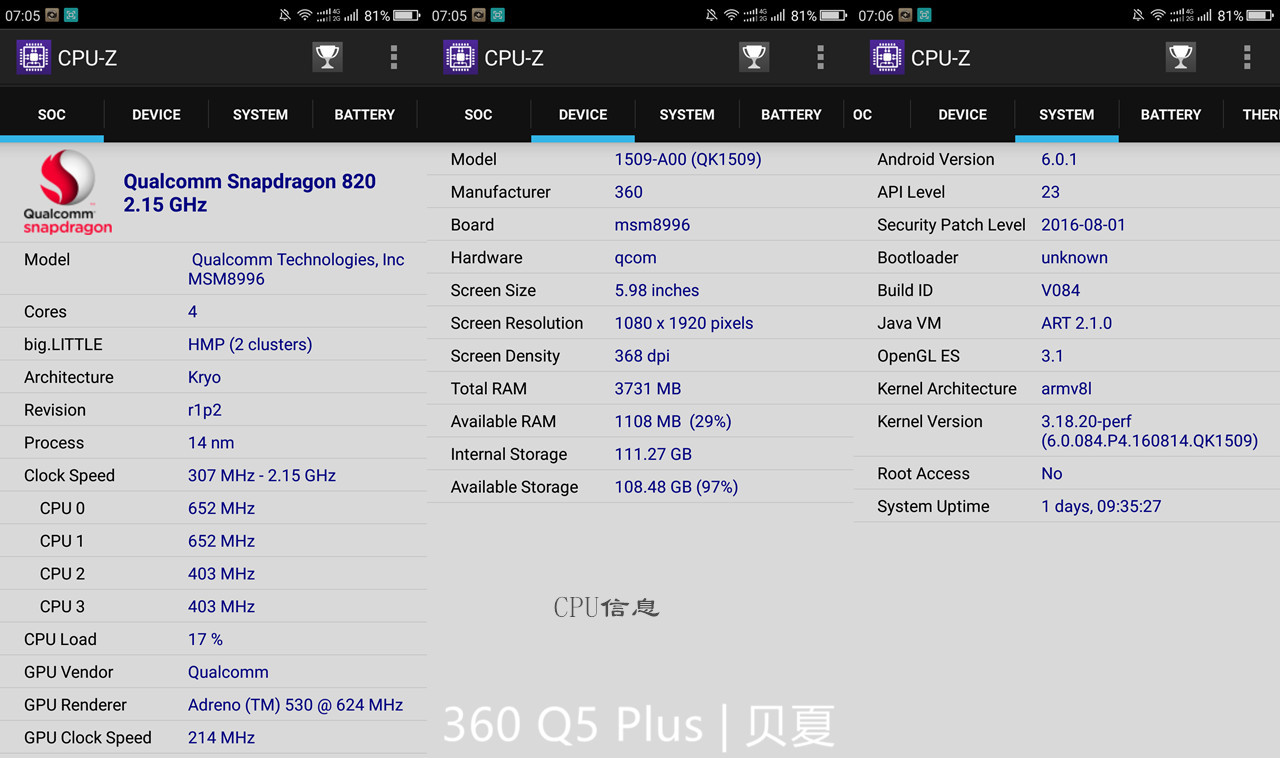Click the Kernel Architecture value 'armv8l'
The width and height of the screenshot is (1280, 758).
pos(1065,389)
